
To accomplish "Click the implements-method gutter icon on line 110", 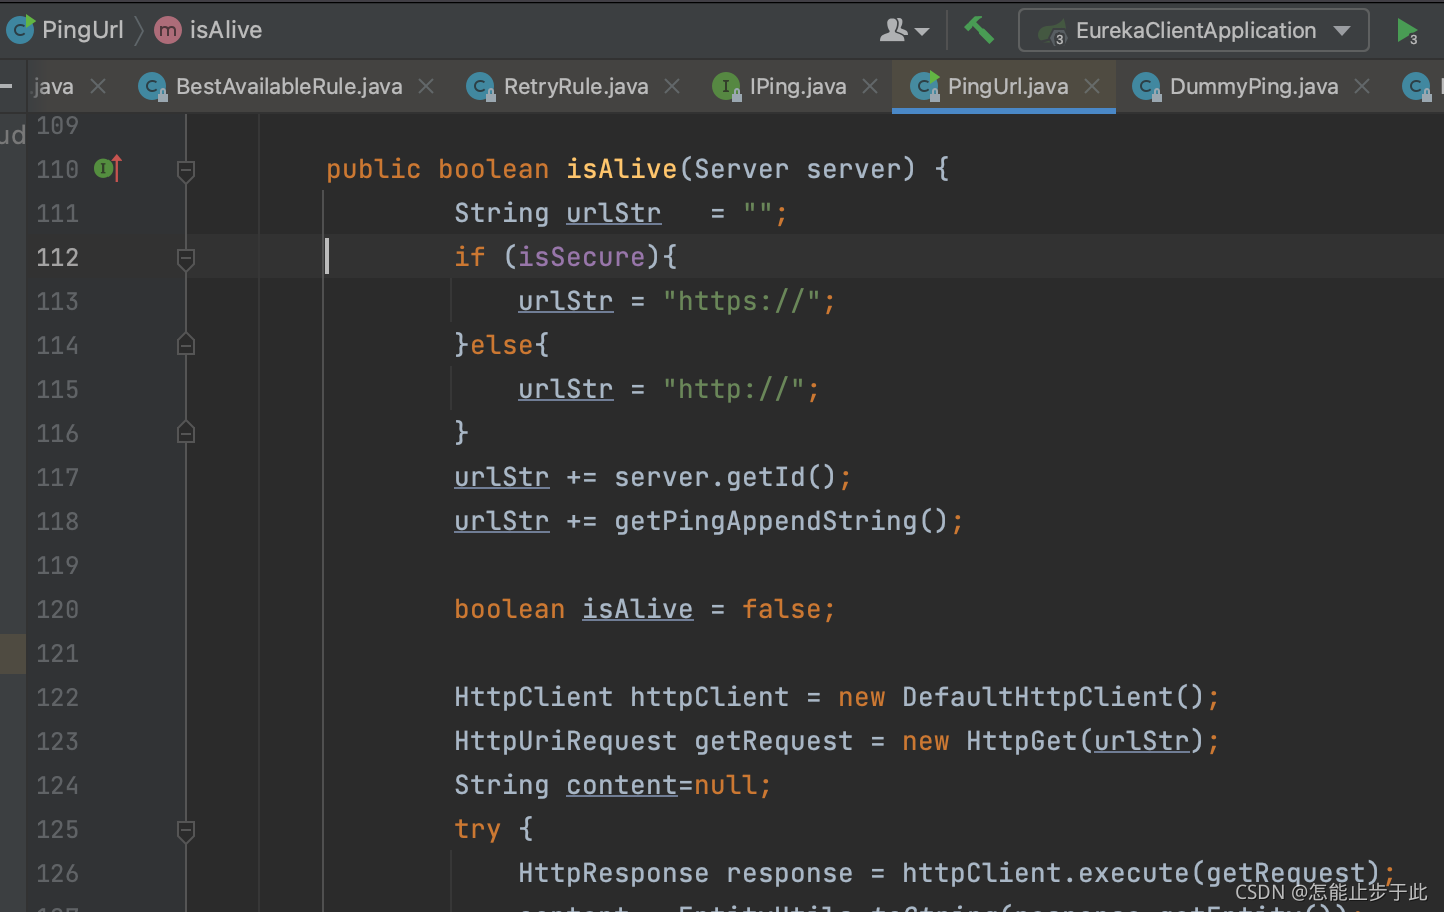I will (108, 169).
